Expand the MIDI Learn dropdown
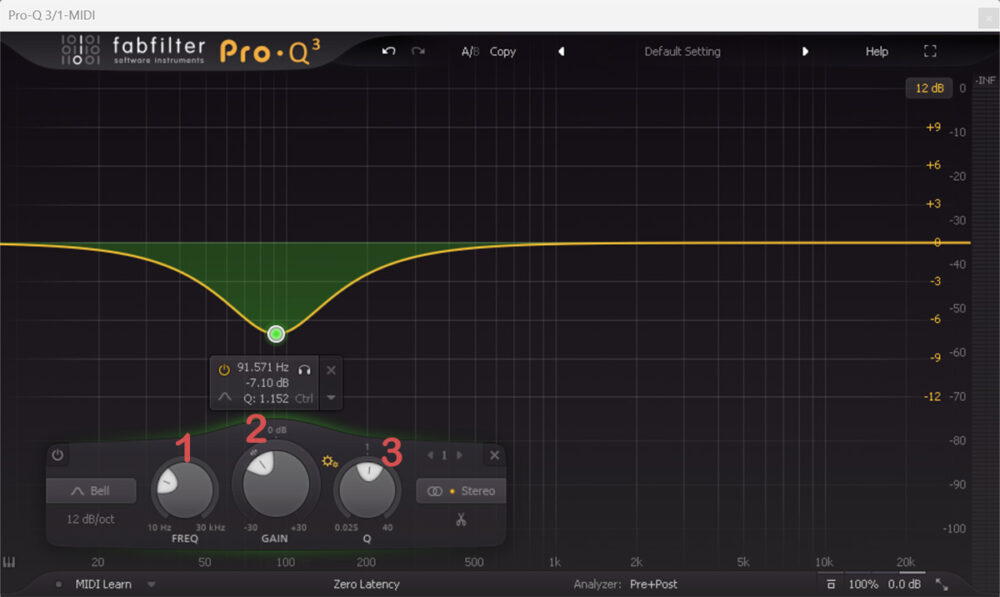This screenshot has height=597, width=1000. (151, 584)
